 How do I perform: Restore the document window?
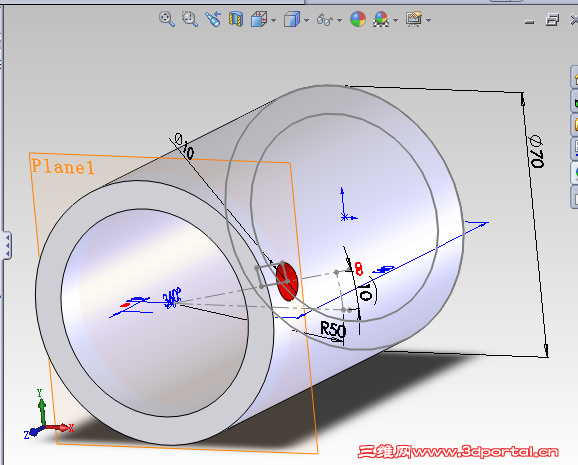(x=552, y=19)
